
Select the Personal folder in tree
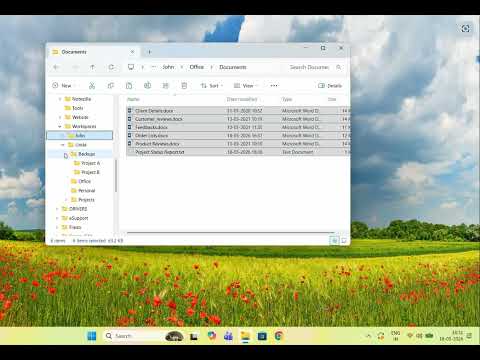[86, 190]
